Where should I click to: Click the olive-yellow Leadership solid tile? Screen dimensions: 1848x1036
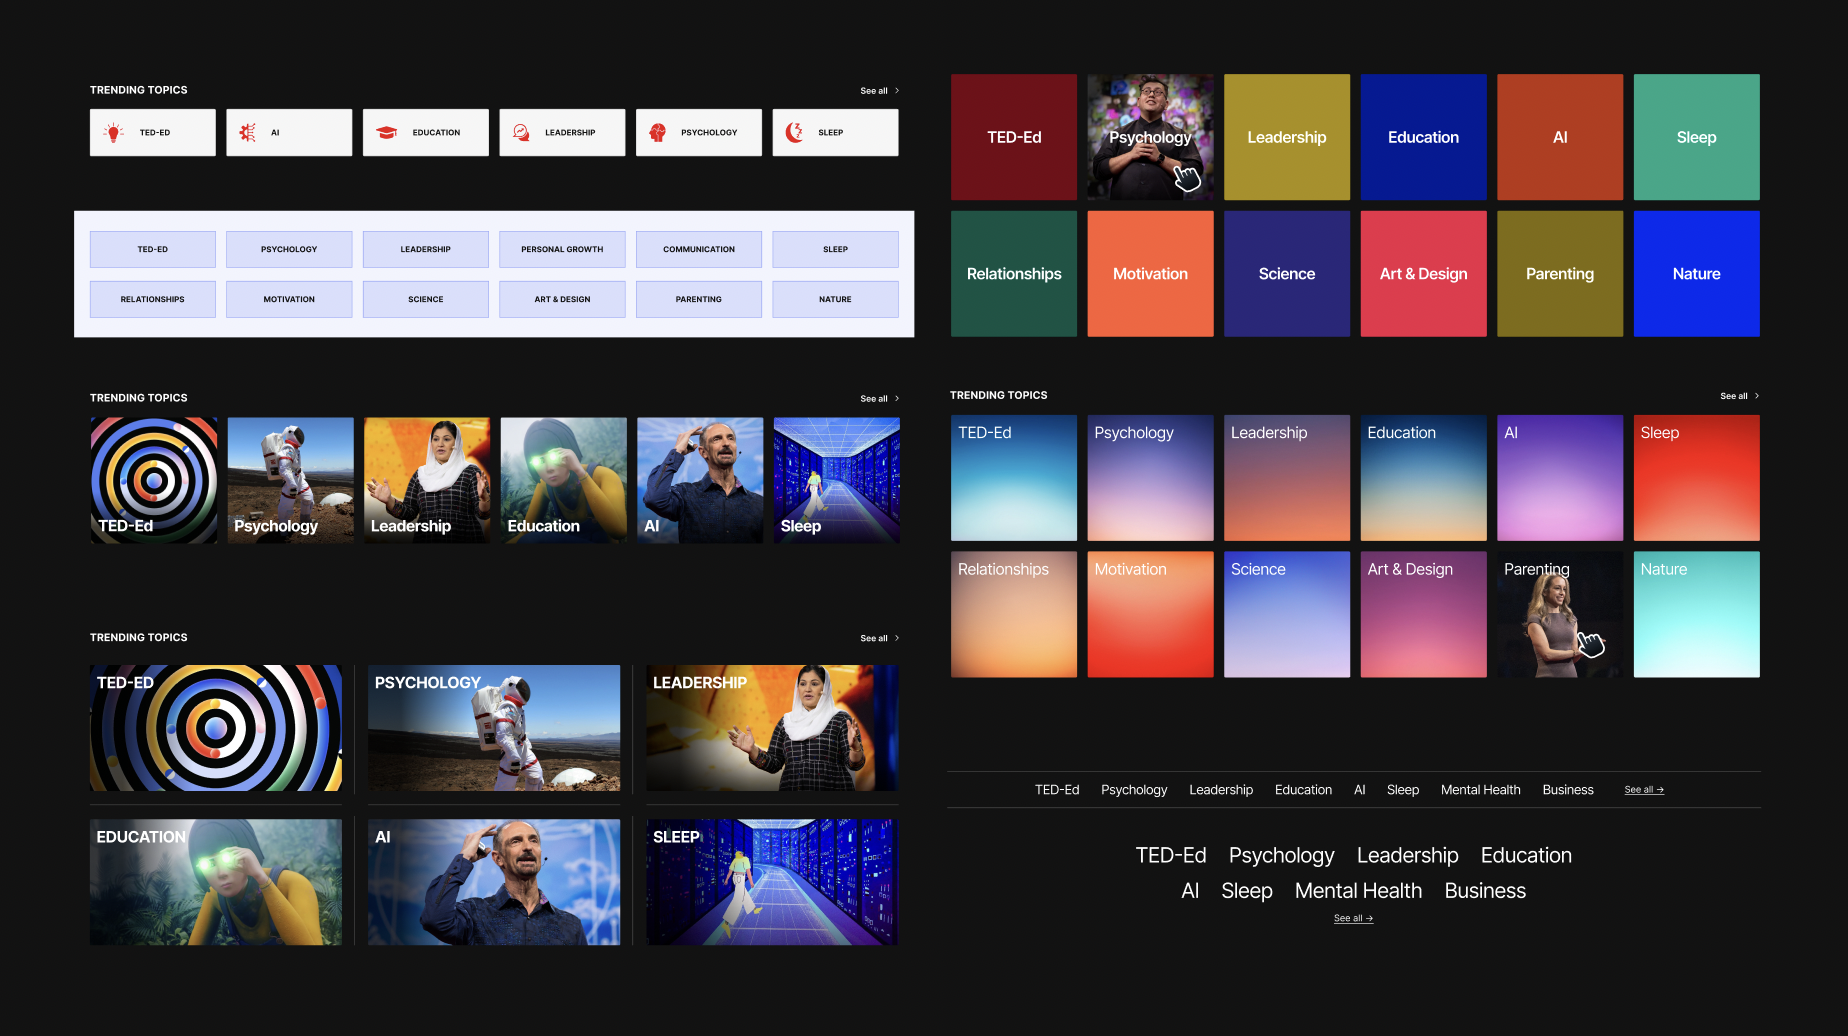1287,137
